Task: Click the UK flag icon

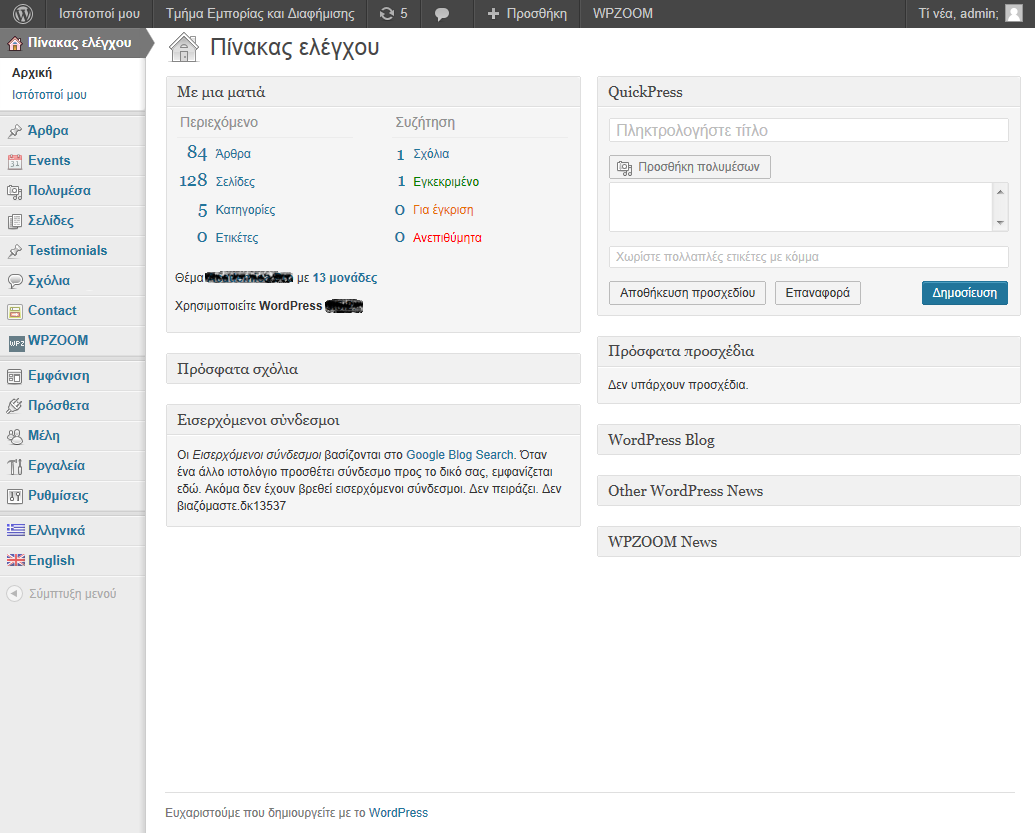Action: coord(16,560)
